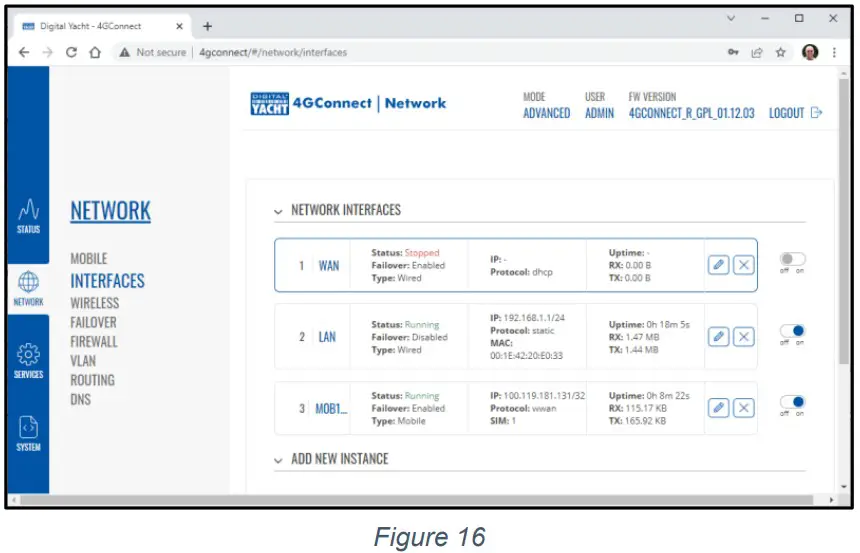
Task: Edit the WAN interface with pencil icon
Action: (x=718, y=265)
